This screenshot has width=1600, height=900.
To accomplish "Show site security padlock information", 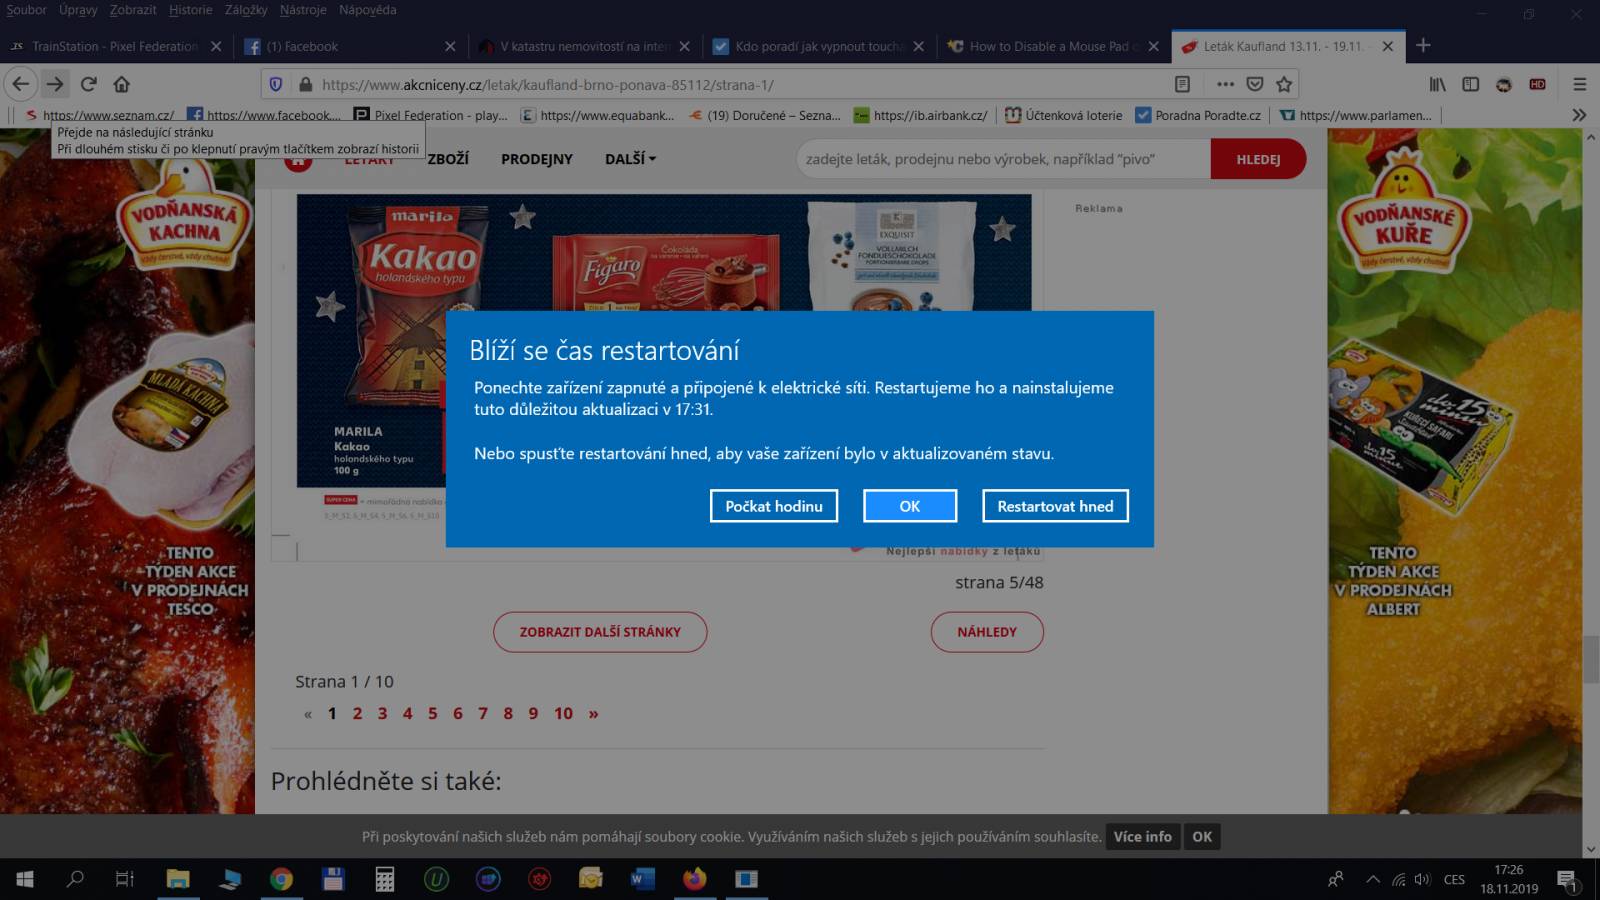I will pos(304,85).
